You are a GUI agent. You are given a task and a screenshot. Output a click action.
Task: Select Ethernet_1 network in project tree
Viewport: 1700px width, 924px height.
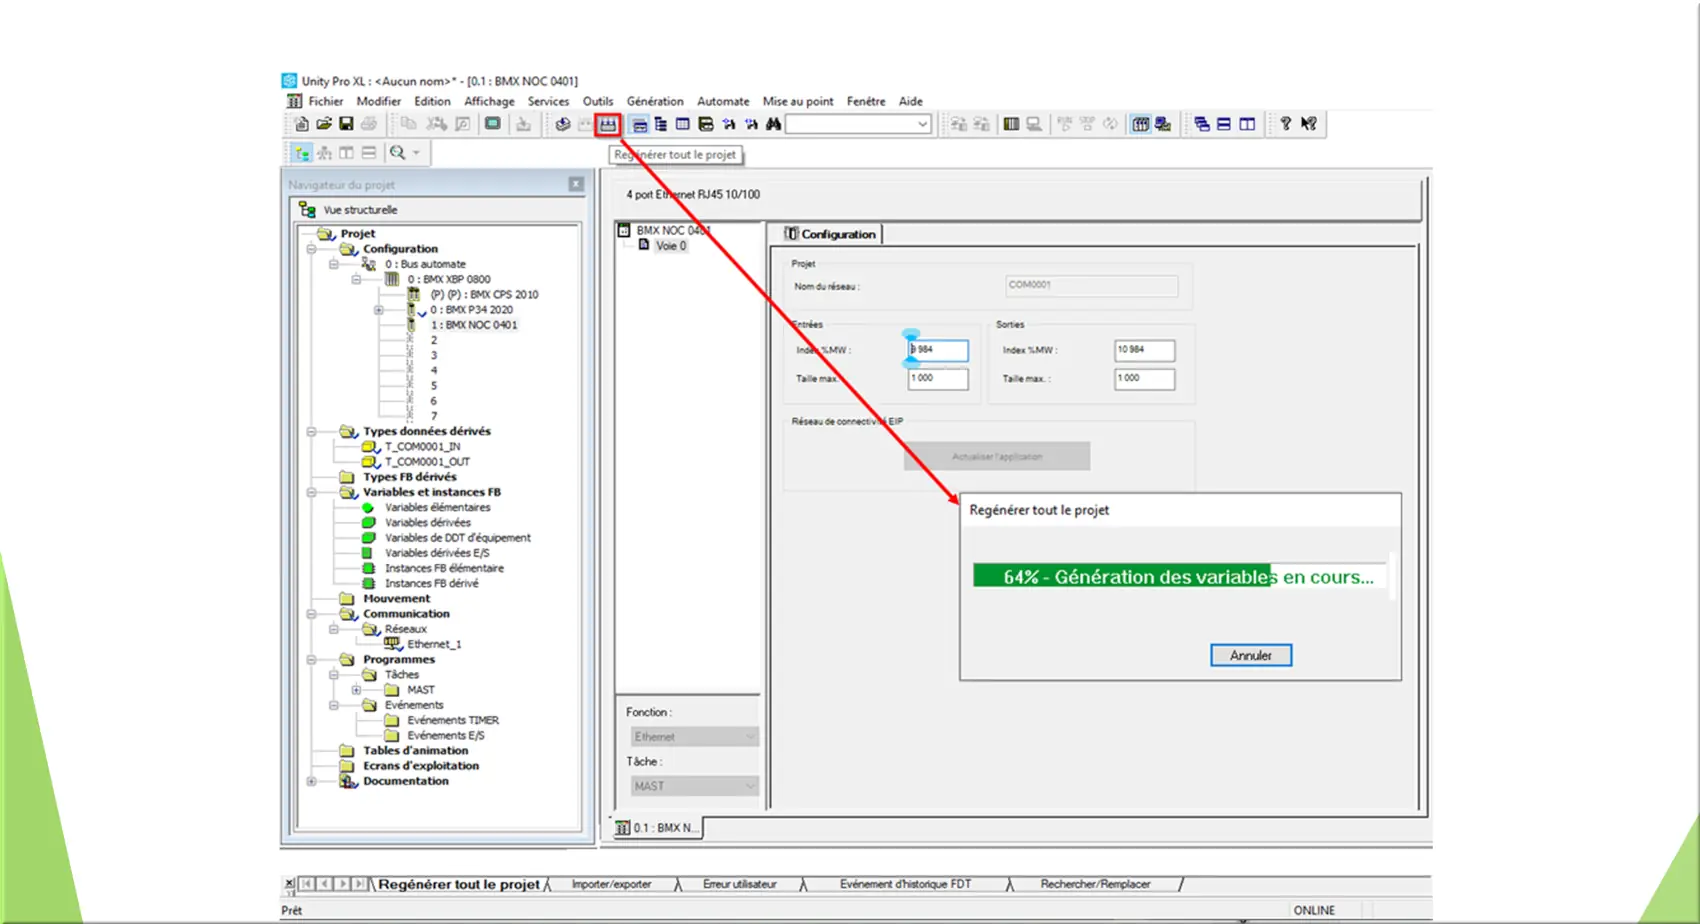[x=434, y=644]
